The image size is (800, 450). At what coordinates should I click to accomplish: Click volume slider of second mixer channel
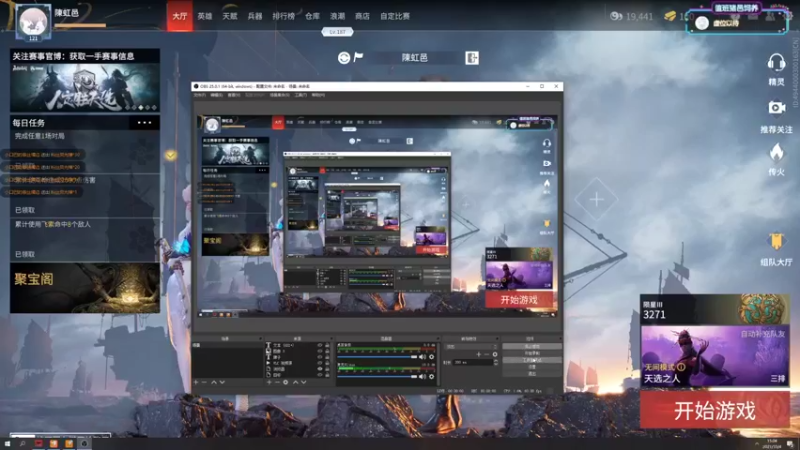point(377,377)
